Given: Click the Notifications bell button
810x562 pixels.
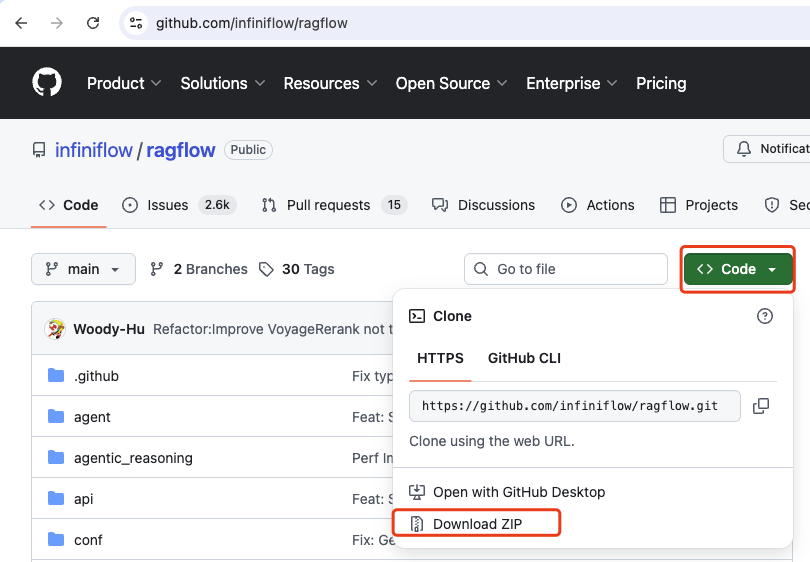Looking at the screenshot, I should point(767,149).
